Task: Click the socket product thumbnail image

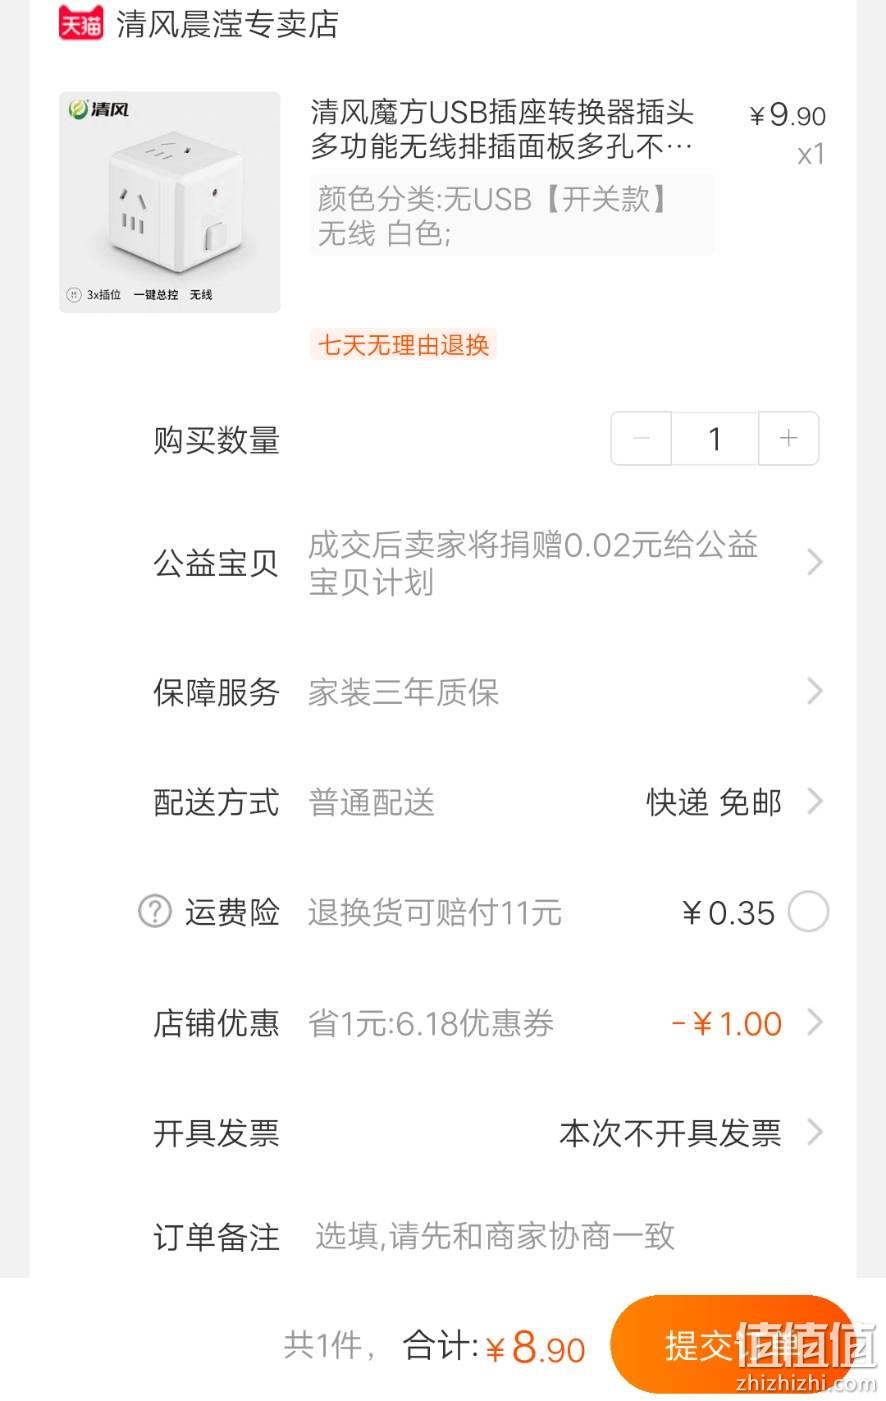Action: click(170, 202)
